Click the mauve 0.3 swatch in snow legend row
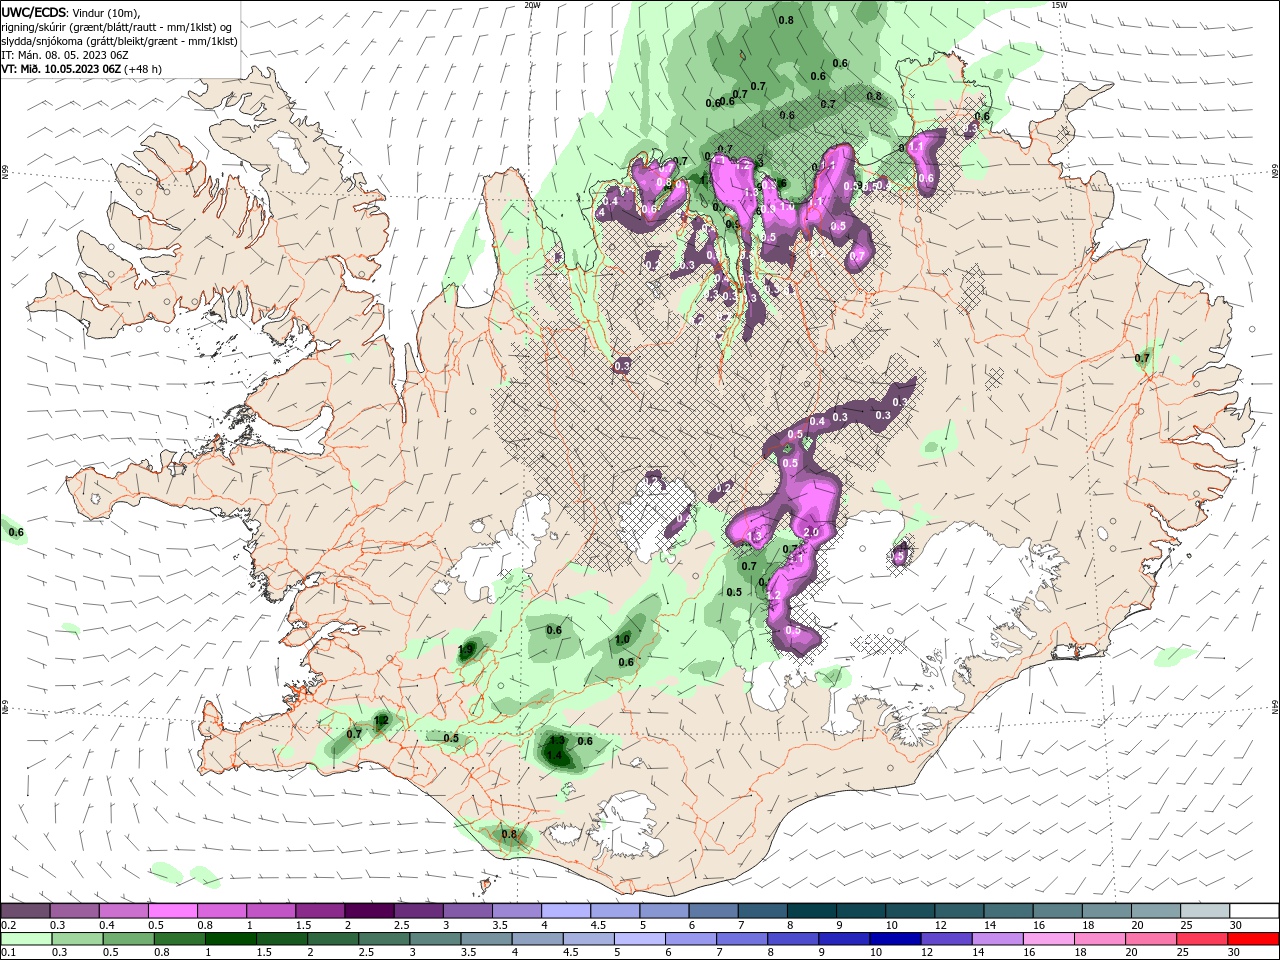1280x960 pixels. click(x=75, y=911)
